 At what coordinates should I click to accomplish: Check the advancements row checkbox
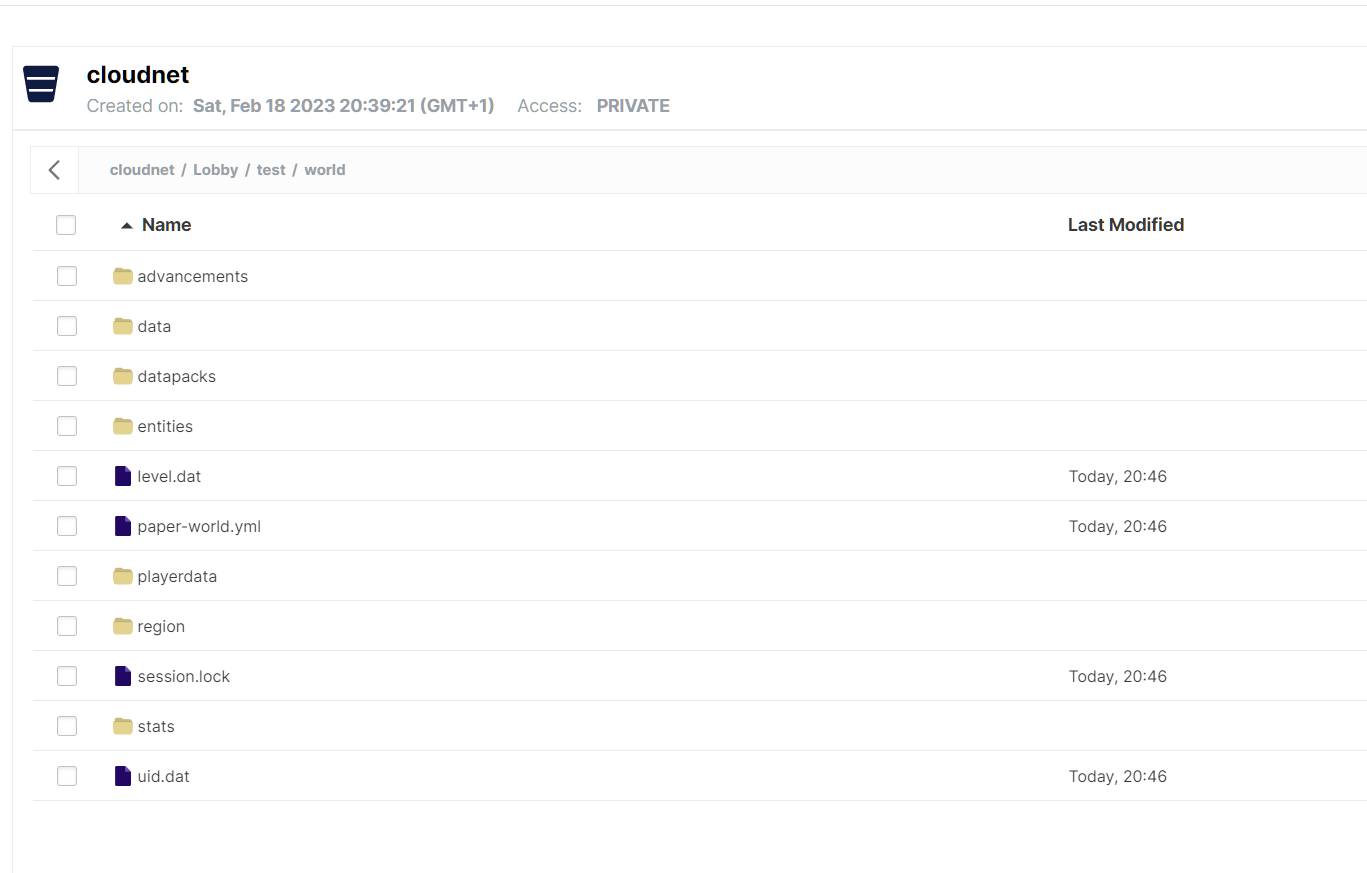pyautogui.click(x=67, y=276)
